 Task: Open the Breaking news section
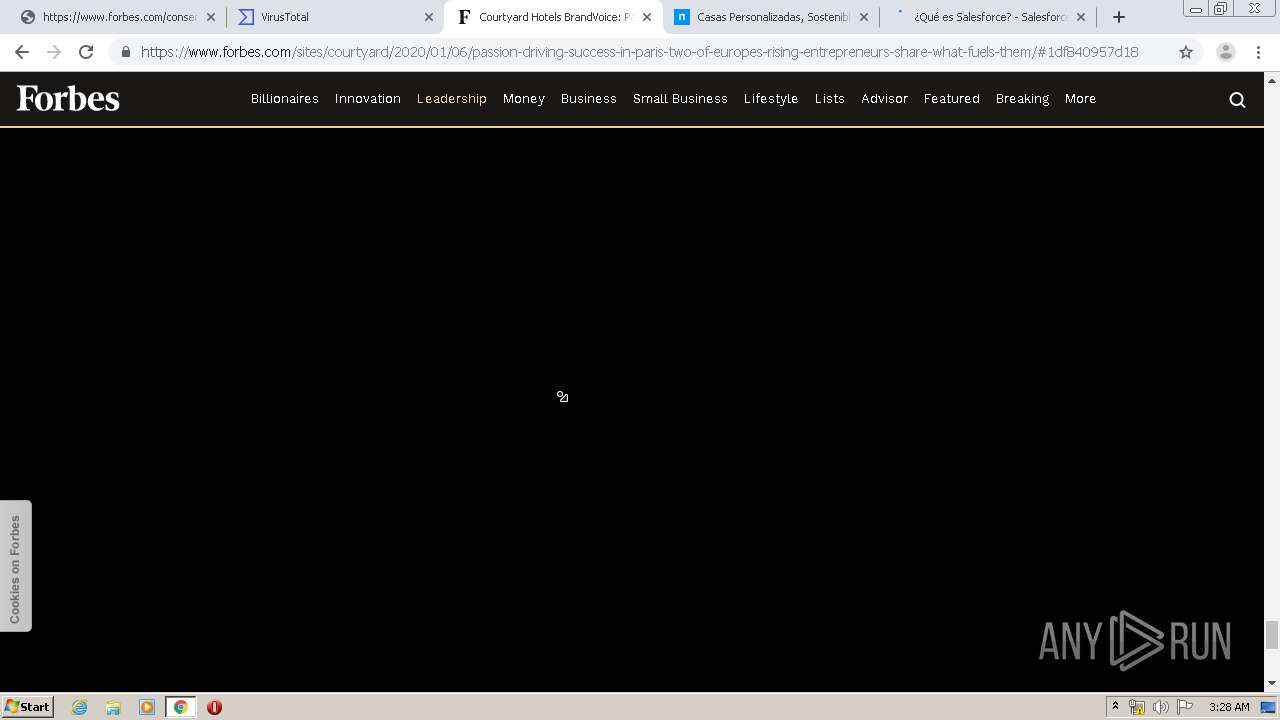1022,98
